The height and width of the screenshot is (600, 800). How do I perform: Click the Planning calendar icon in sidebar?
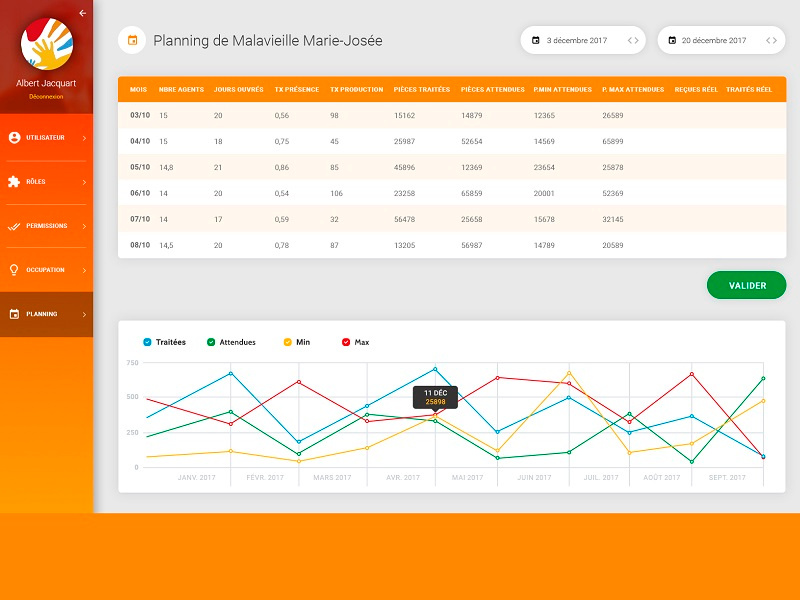click(x=14, y=314)
